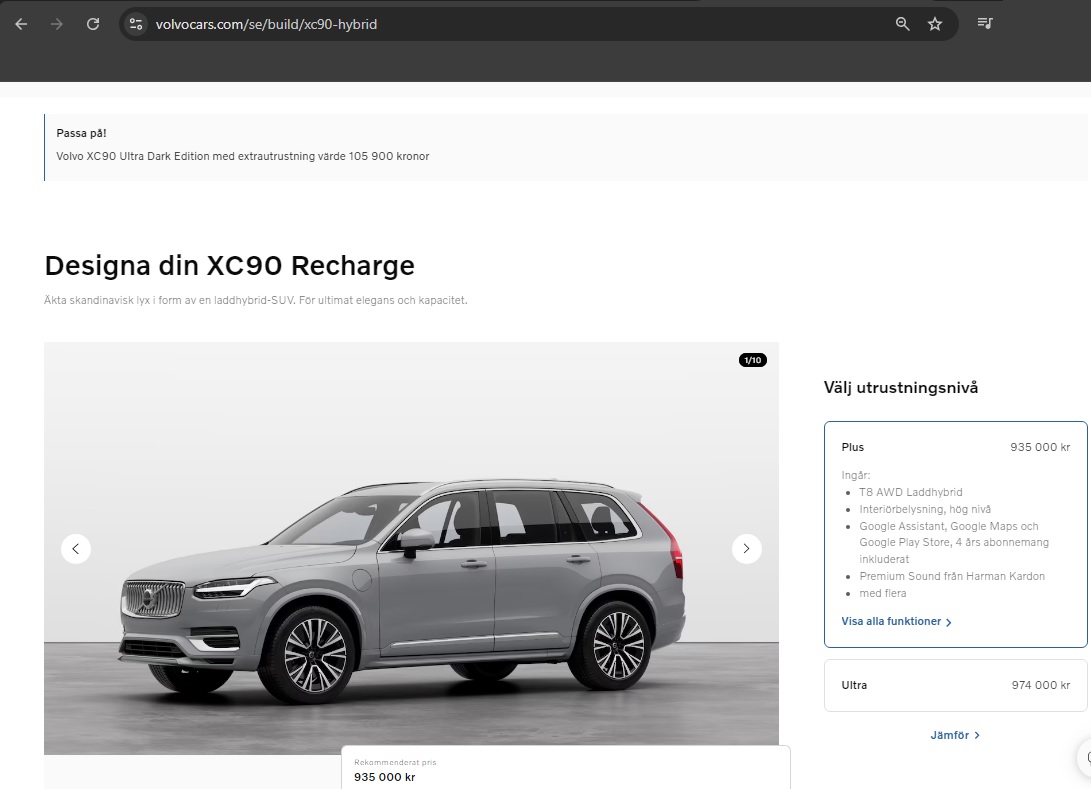Click the URL volvocars.com/se/build/xc90-hybrid
This screenshot has width=1091, height=789.
(x=266, y=24)
